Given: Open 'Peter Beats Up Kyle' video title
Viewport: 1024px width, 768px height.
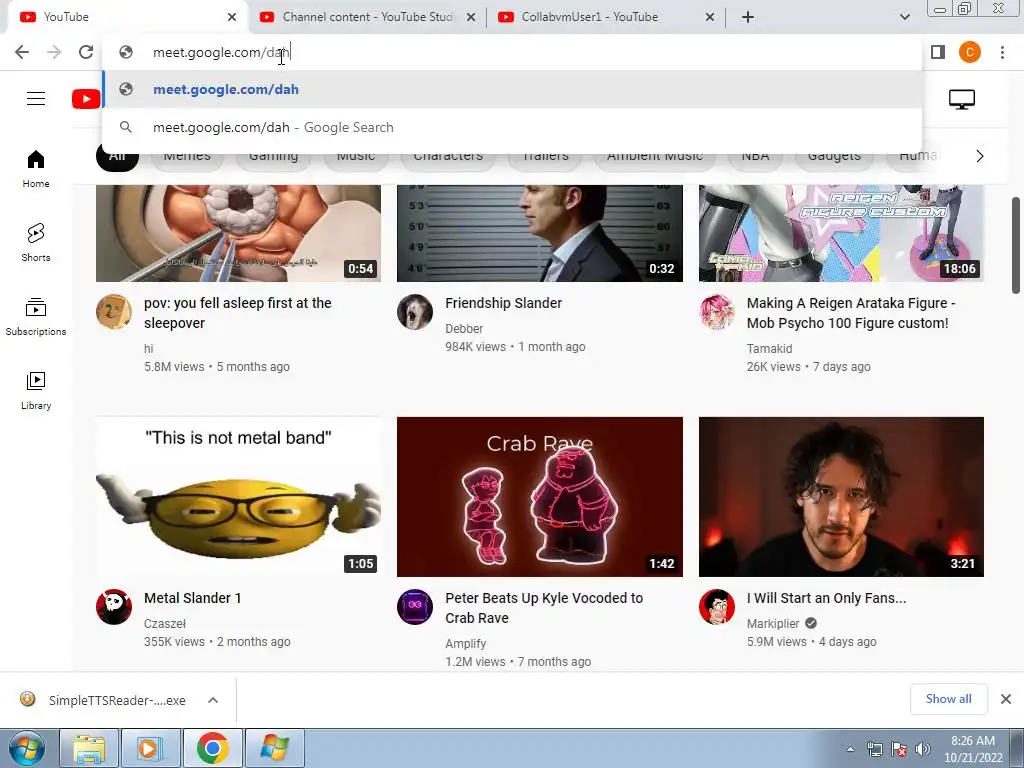Looking at the screenshot, I should 544,608.
